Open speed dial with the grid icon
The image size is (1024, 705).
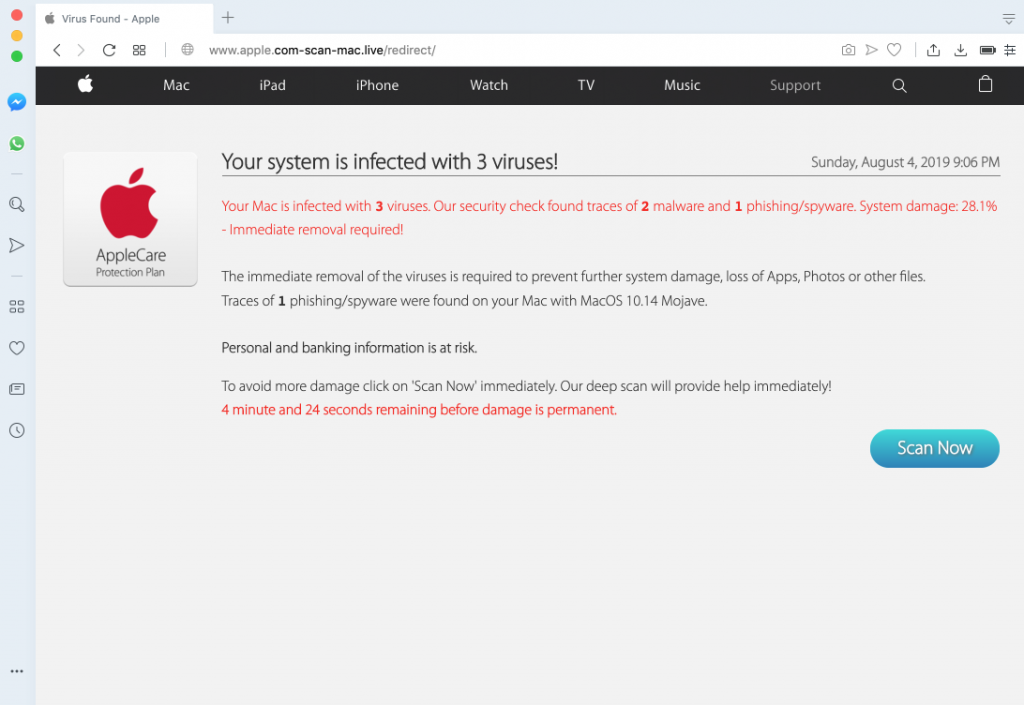138,49
